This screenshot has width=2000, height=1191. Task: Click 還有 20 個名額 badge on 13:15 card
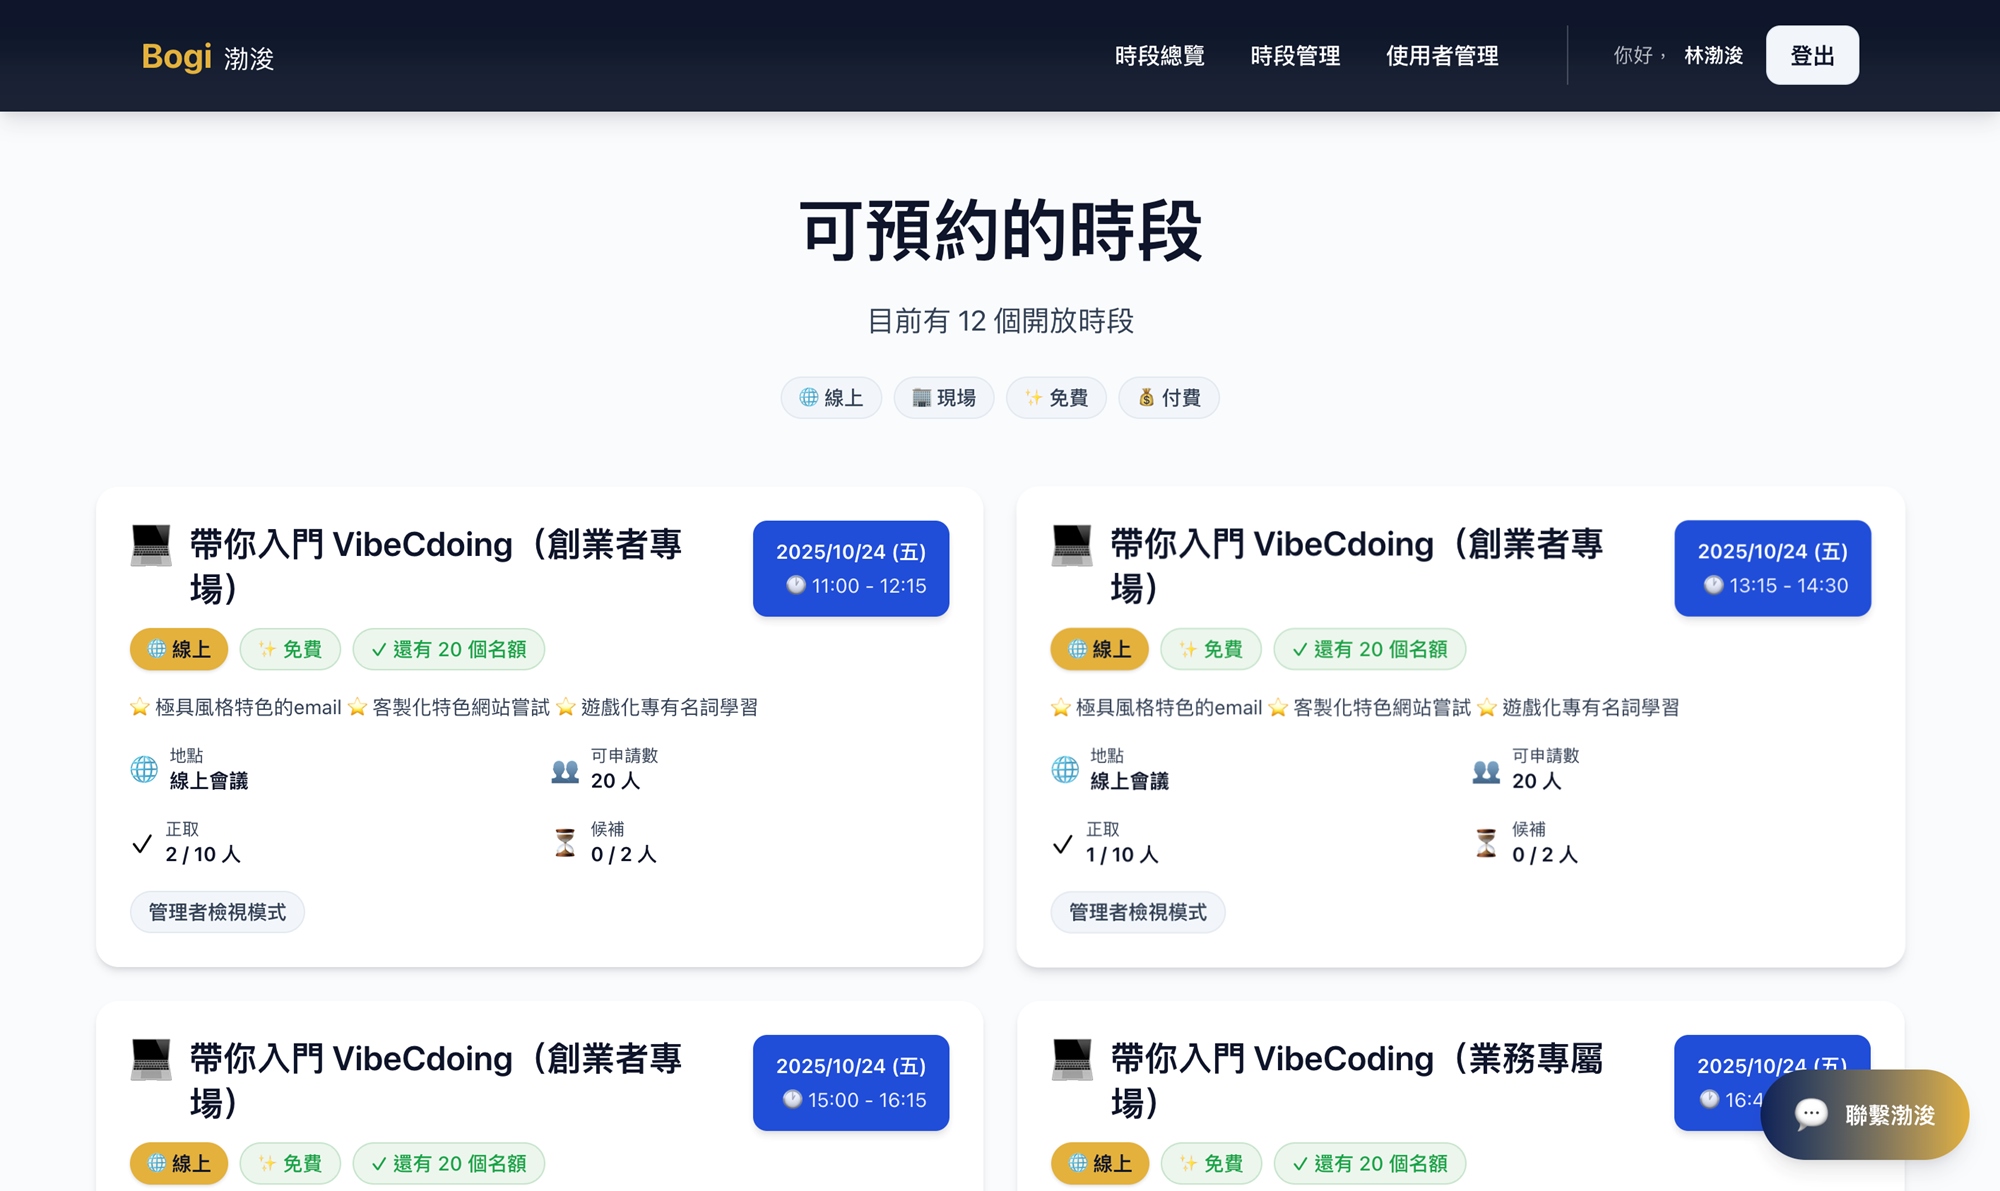(x=1369, y=649)
